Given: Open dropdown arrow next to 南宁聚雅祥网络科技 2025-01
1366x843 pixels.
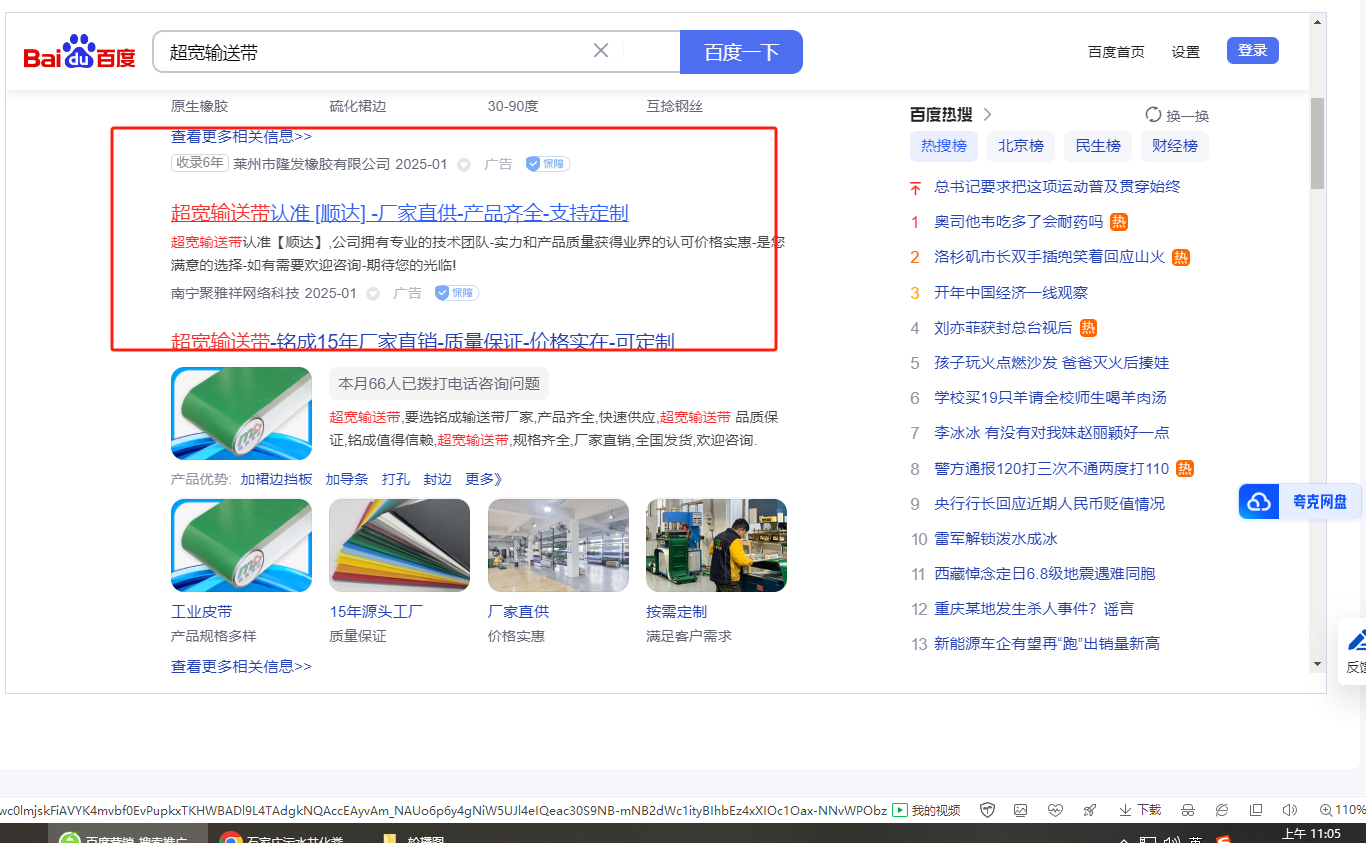Looking at the screenshot, I should (x=373, y=294).
